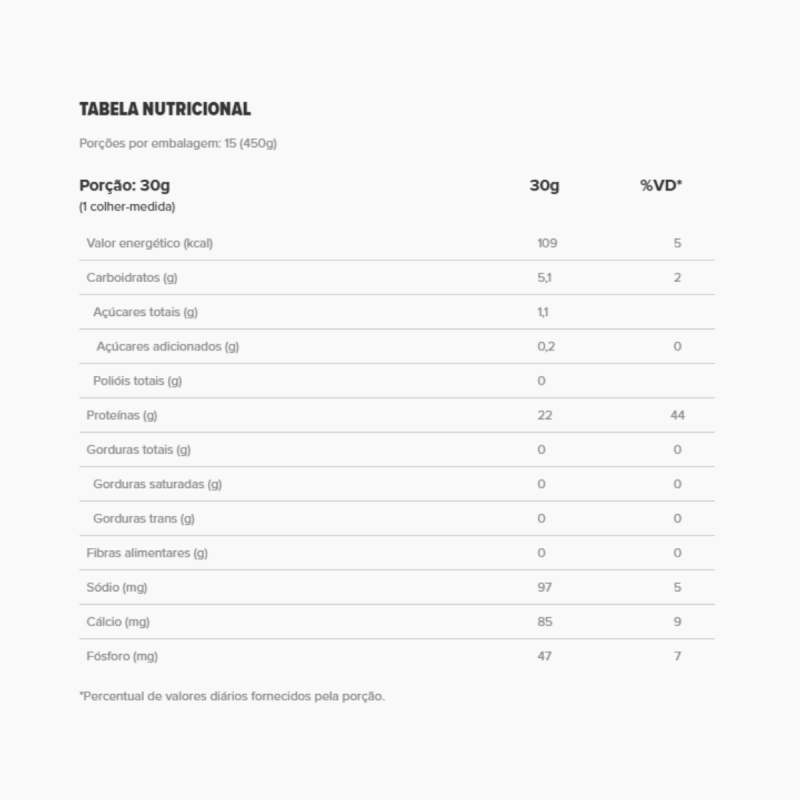The width and height of the screenshot is (800, 800).
Task: Click the Porção: 30g label
Action: (125, 185)
